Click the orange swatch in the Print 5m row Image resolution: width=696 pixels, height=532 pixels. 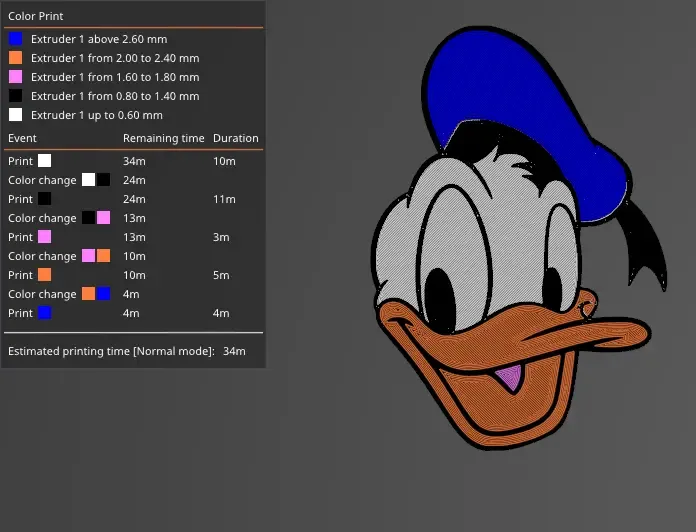(44, 275)
